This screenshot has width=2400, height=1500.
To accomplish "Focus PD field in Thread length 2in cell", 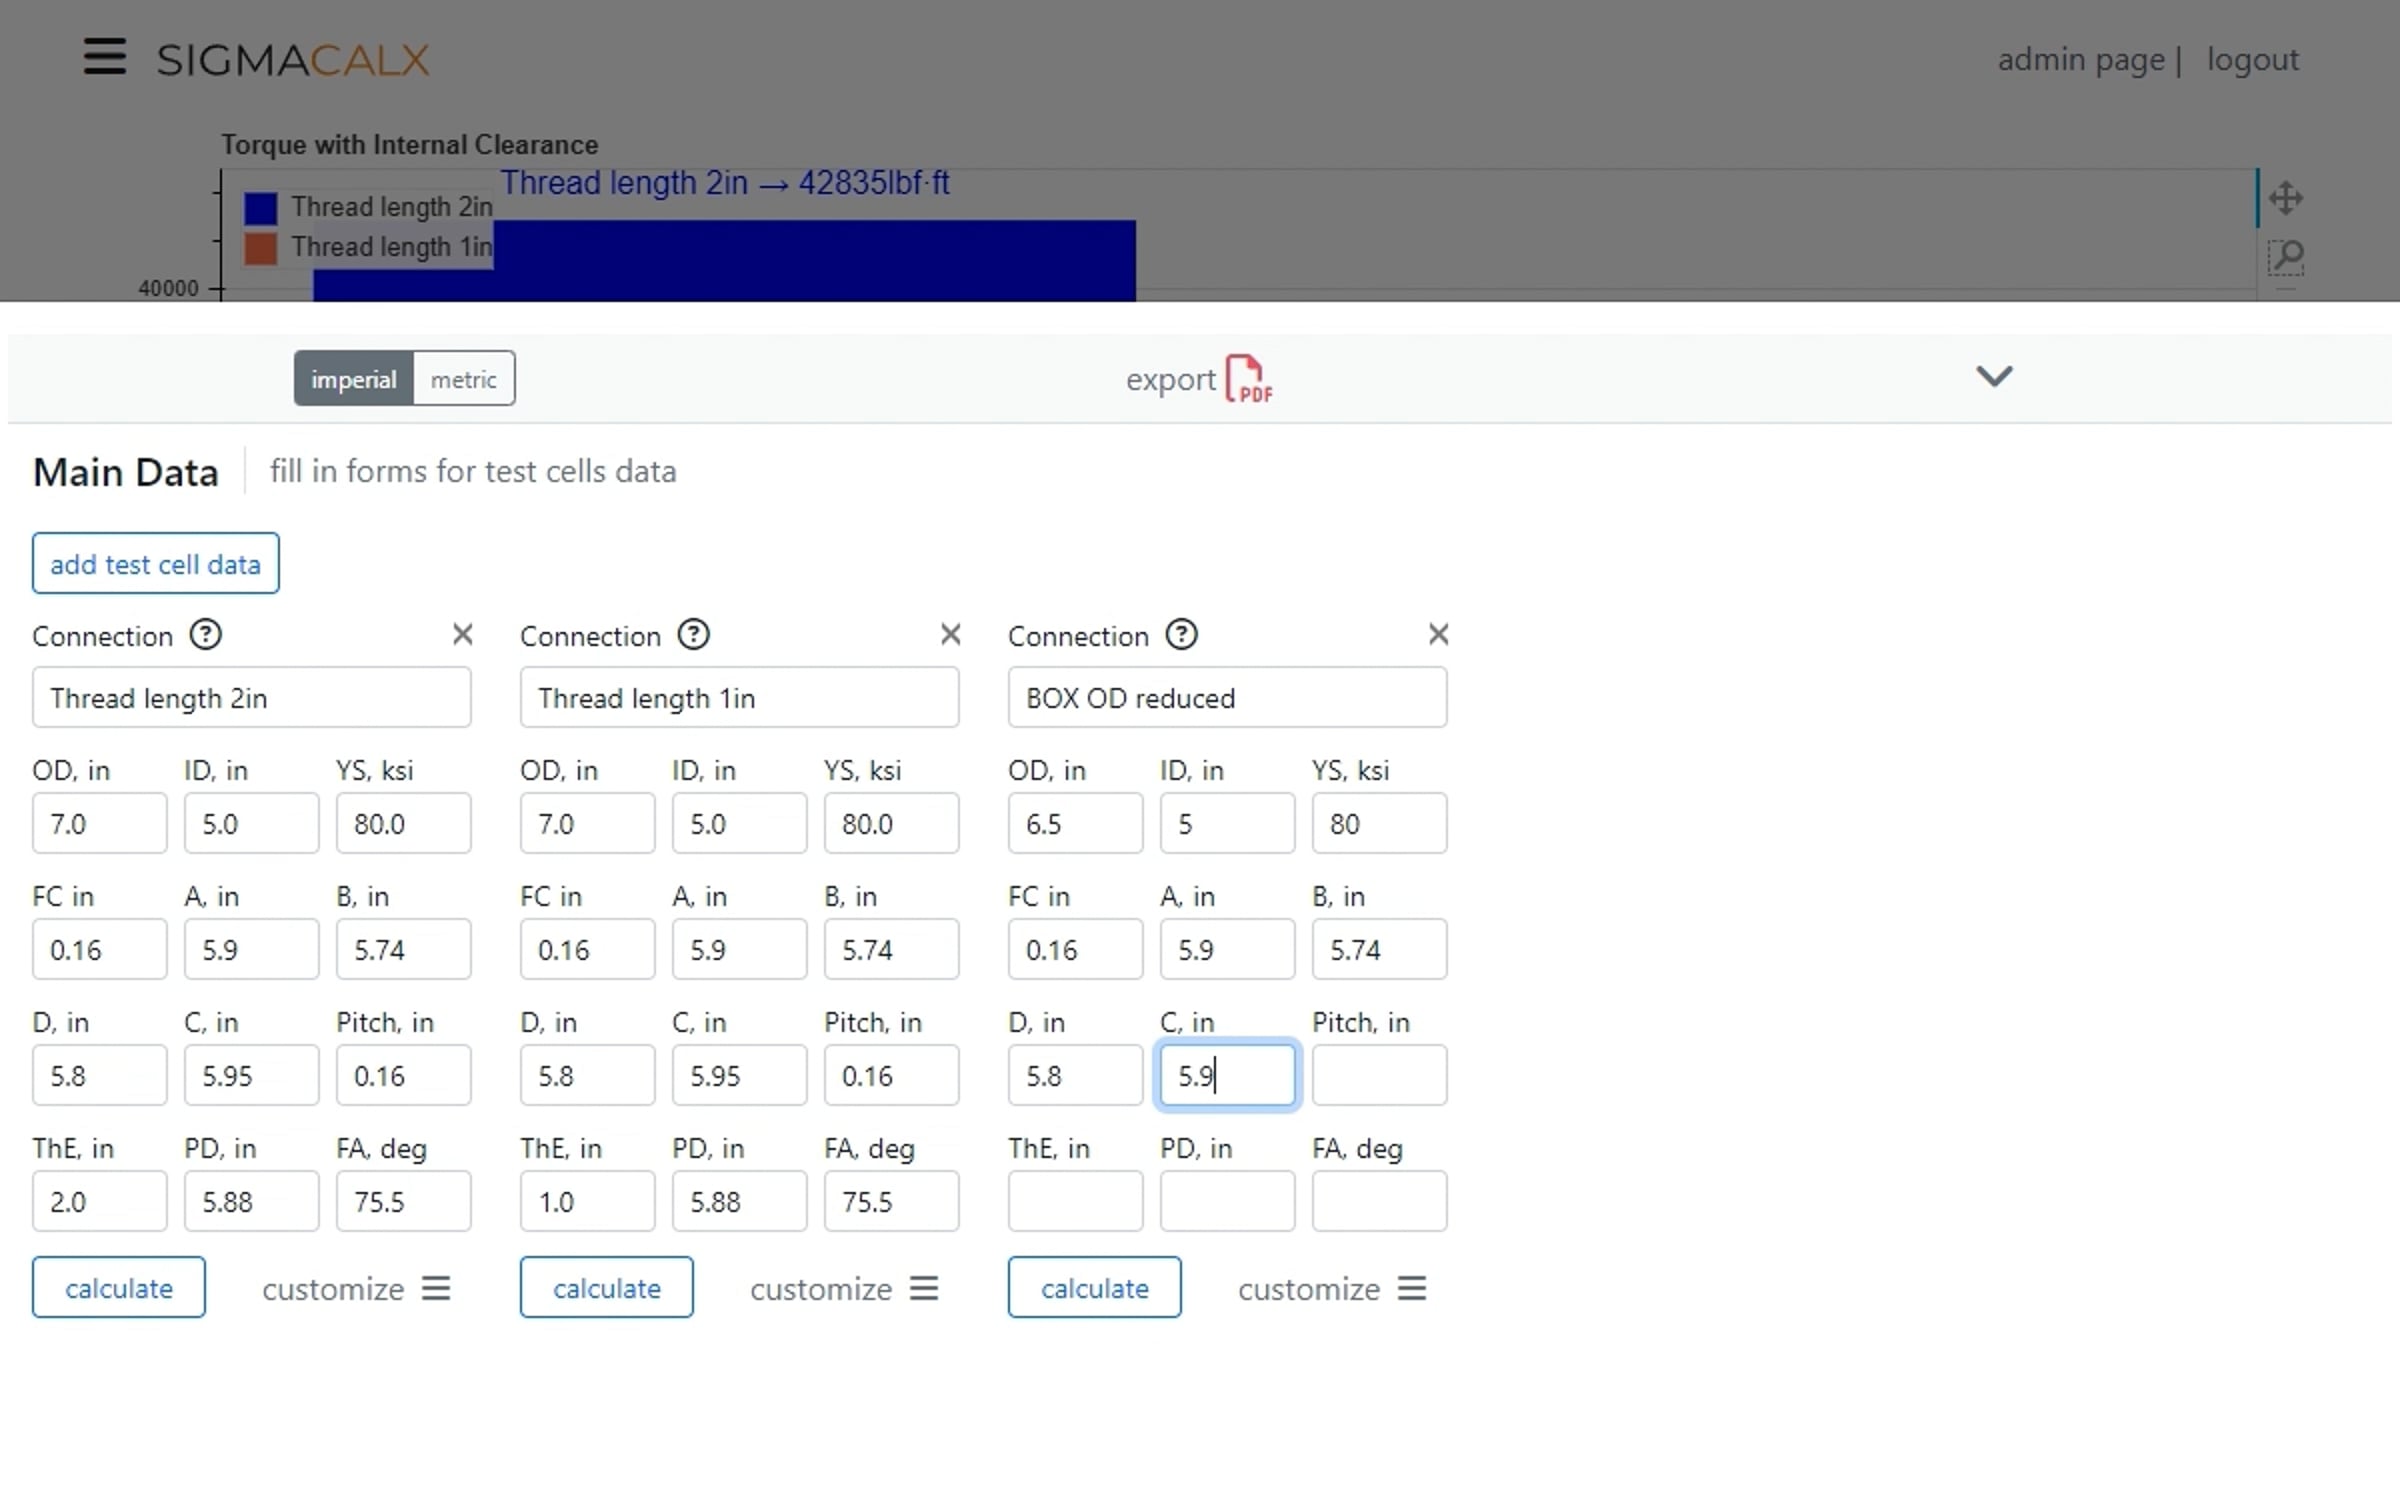I will pos(251,1201).
